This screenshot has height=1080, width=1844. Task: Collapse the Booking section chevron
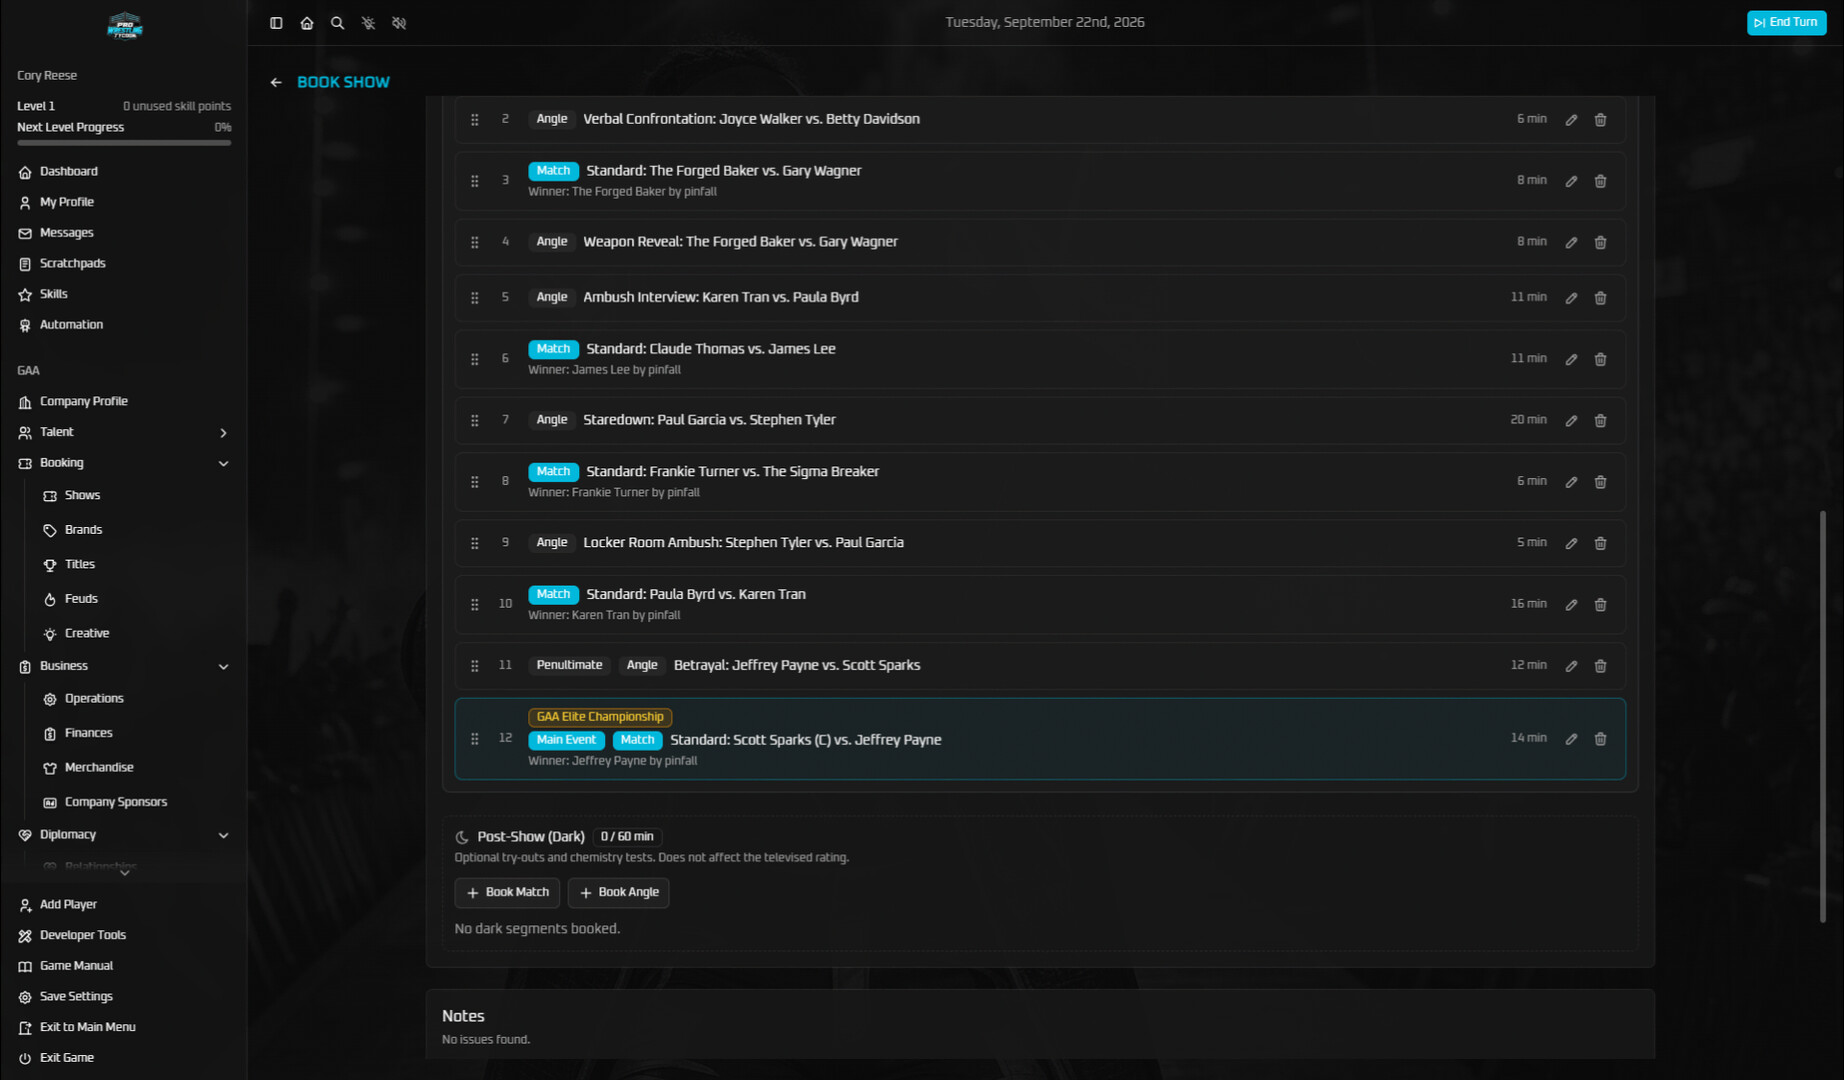tap(223, 463)
